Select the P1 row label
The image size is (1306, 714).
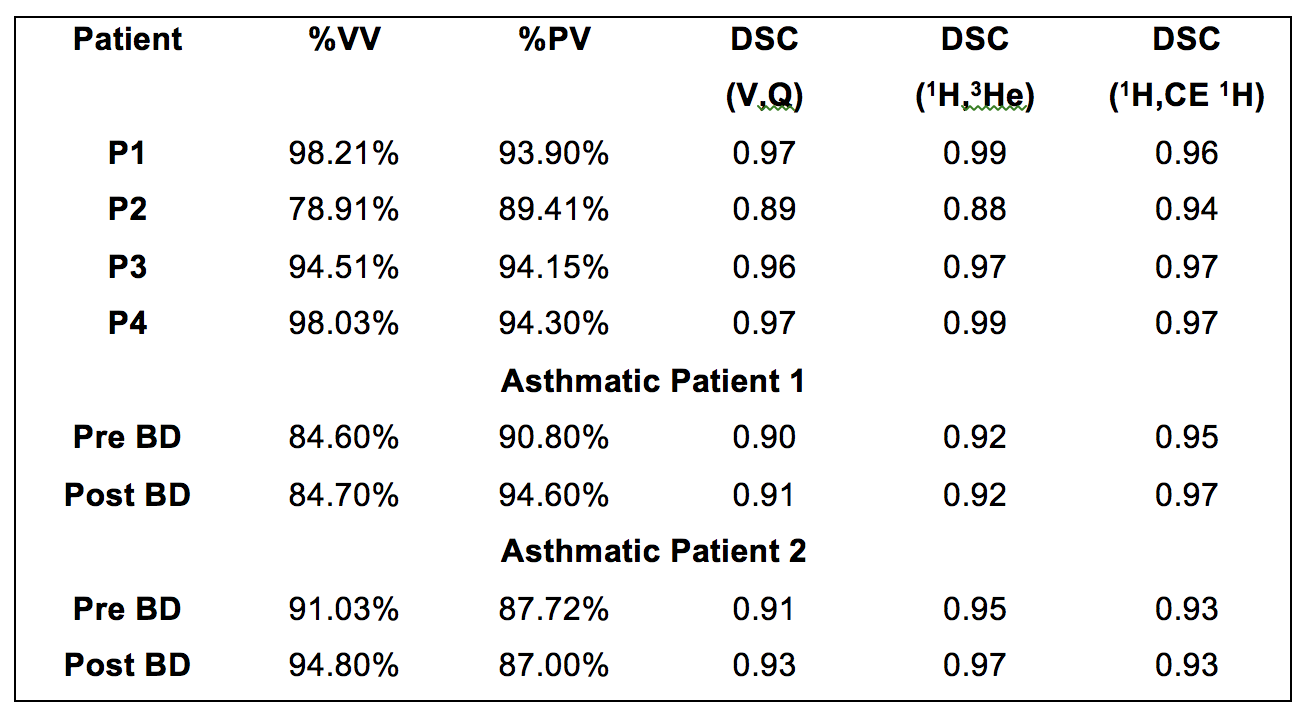128,153
